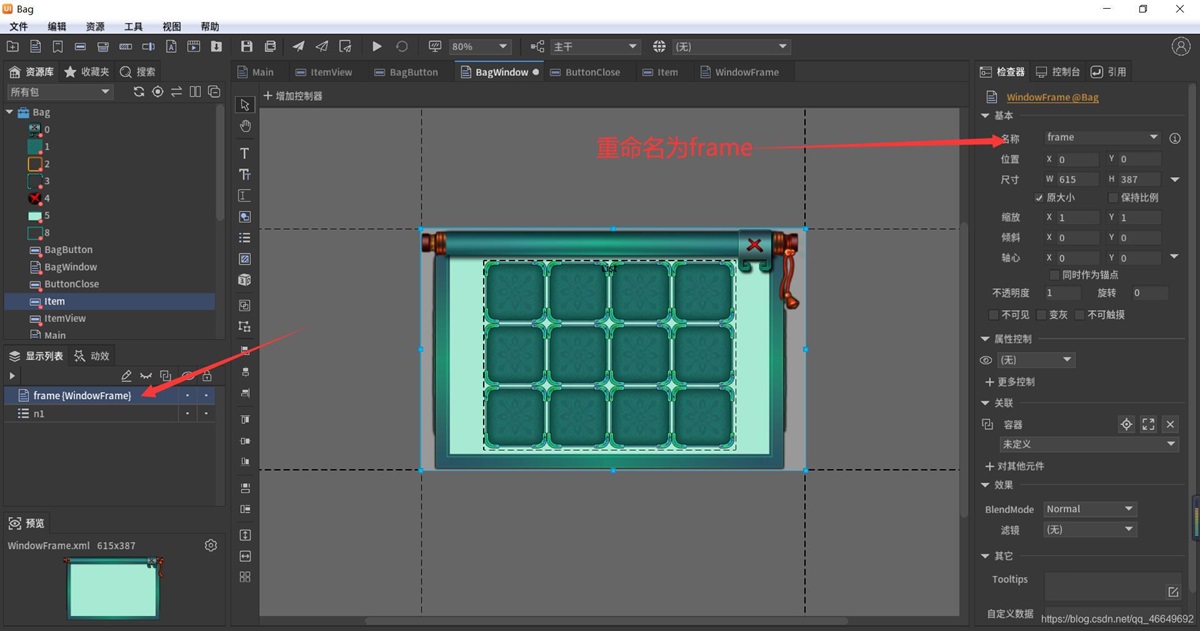Image resolution: width=1200 pixels, height=631 pixels.
Task: Enable the 保持比例 checkbox
Action: point(1113,198)
